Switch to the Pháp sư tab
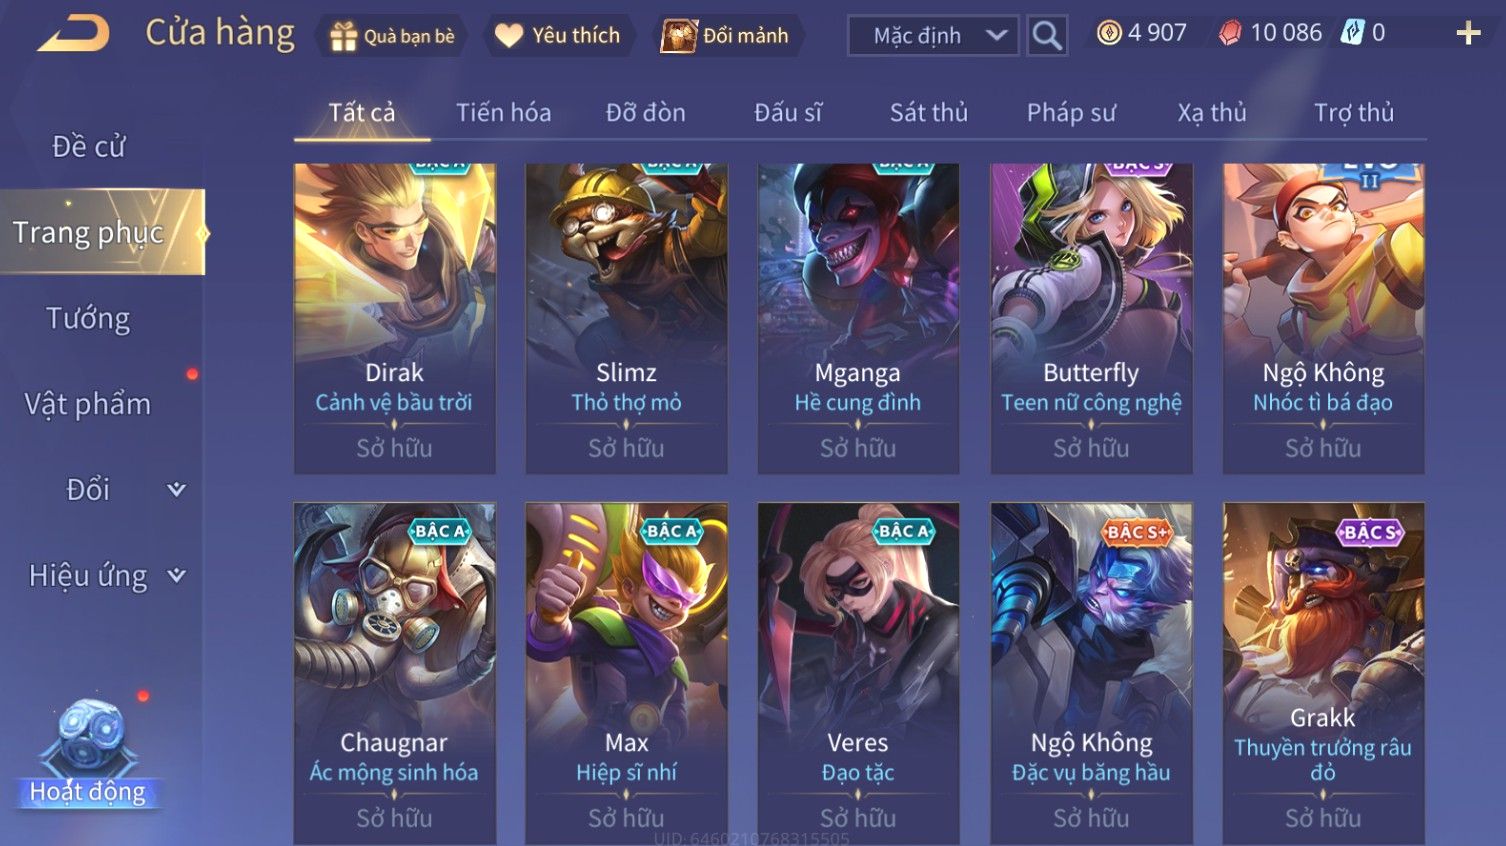The image size is (1506, 846). [1071, 113]
